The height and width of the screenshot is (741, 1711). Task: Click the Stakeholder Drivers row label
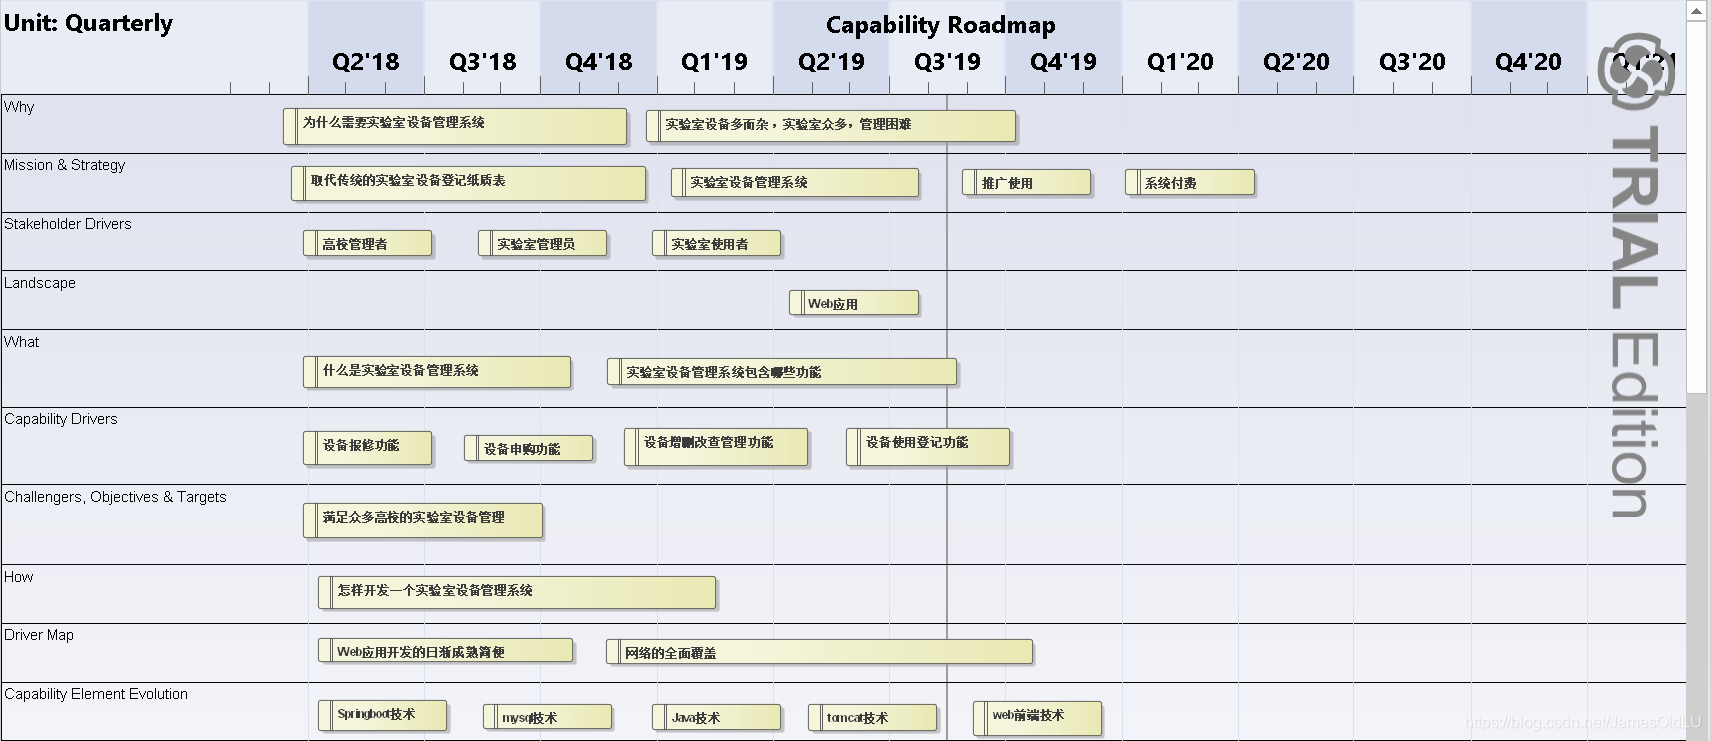tap(68, 224)
